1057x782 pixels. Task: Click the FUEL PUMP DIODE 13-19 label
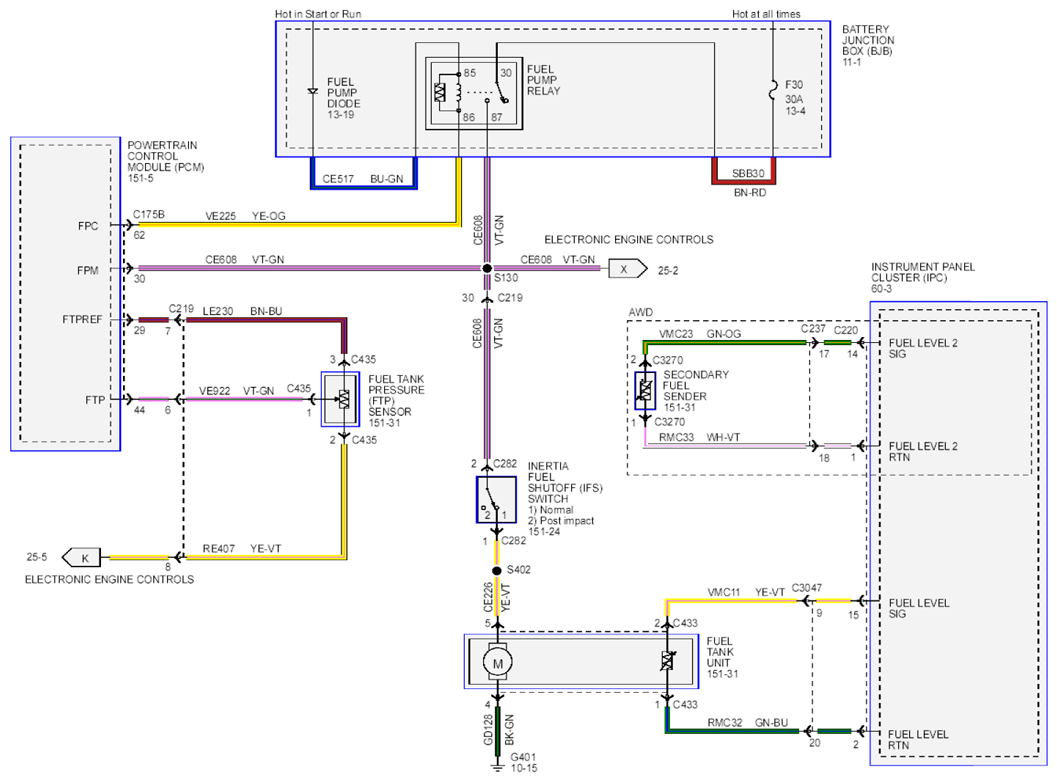(344, 98)
